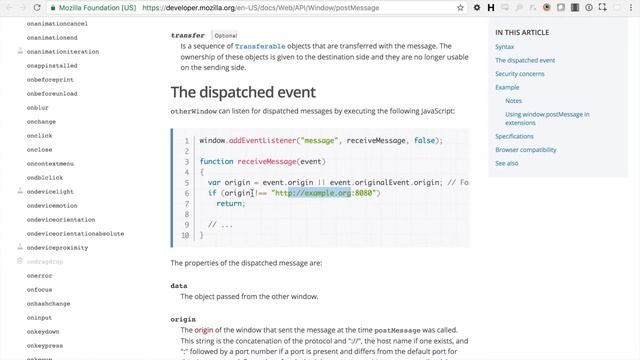Click the origin property term heading
Screen dimensions: 640x360
(183, 319)
